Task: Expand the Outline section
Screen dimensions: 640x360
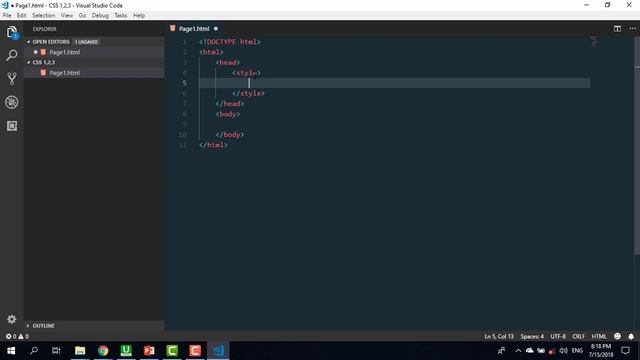Action: (x=28, y=326)
